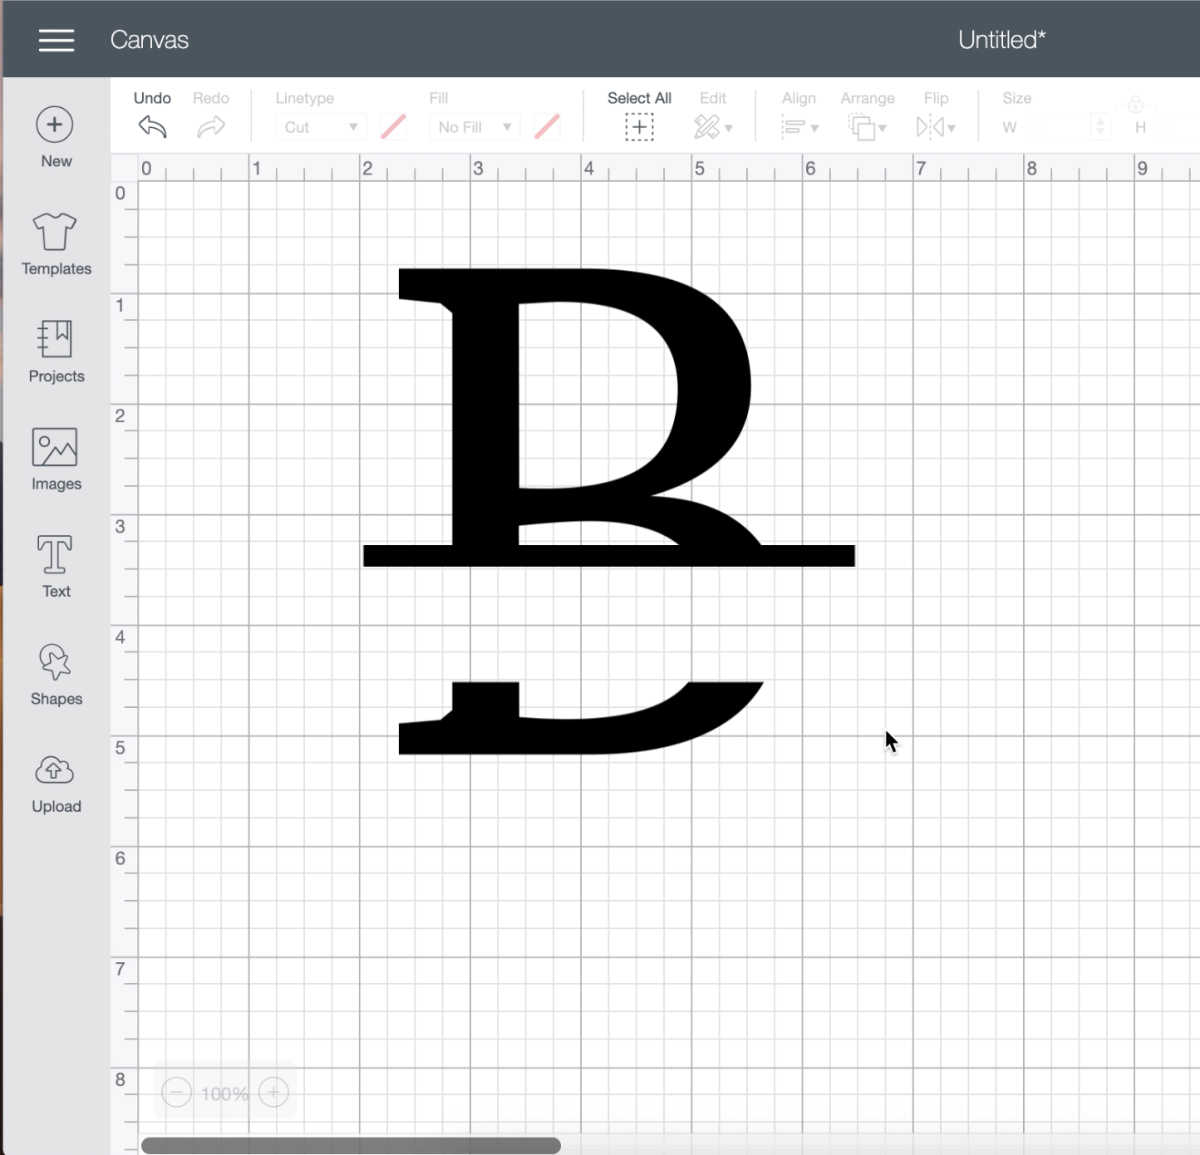Image resolution: width=1200 pixels, height=1155 pixels.
Task: Click the zoom in plus button
Action: tap(274, 1093)
